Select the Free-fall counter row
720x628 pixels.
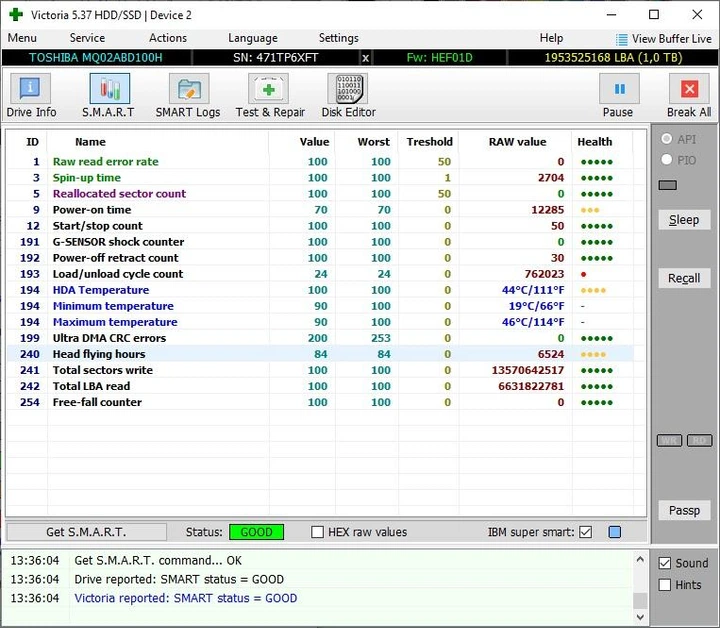320,402
